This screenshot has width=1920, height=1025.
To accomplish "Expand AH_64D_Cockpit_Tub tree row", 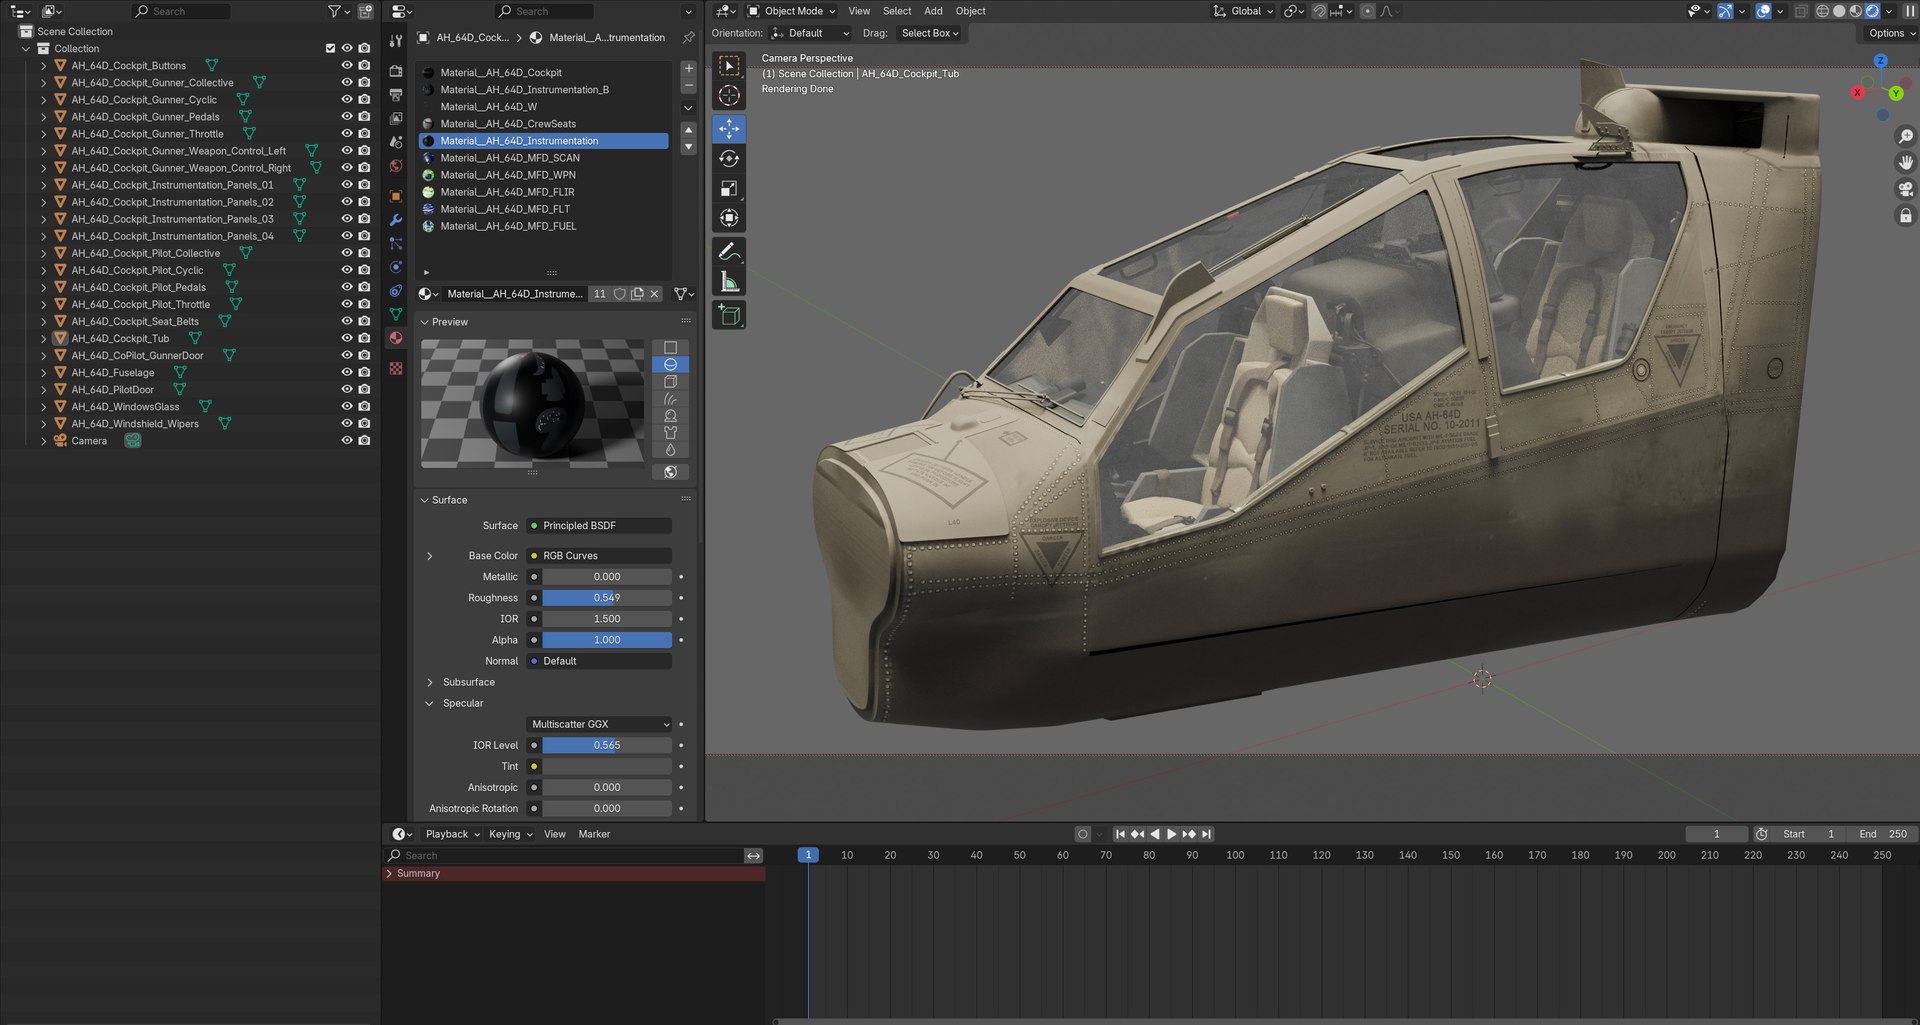I will click(x=43, y=339).
